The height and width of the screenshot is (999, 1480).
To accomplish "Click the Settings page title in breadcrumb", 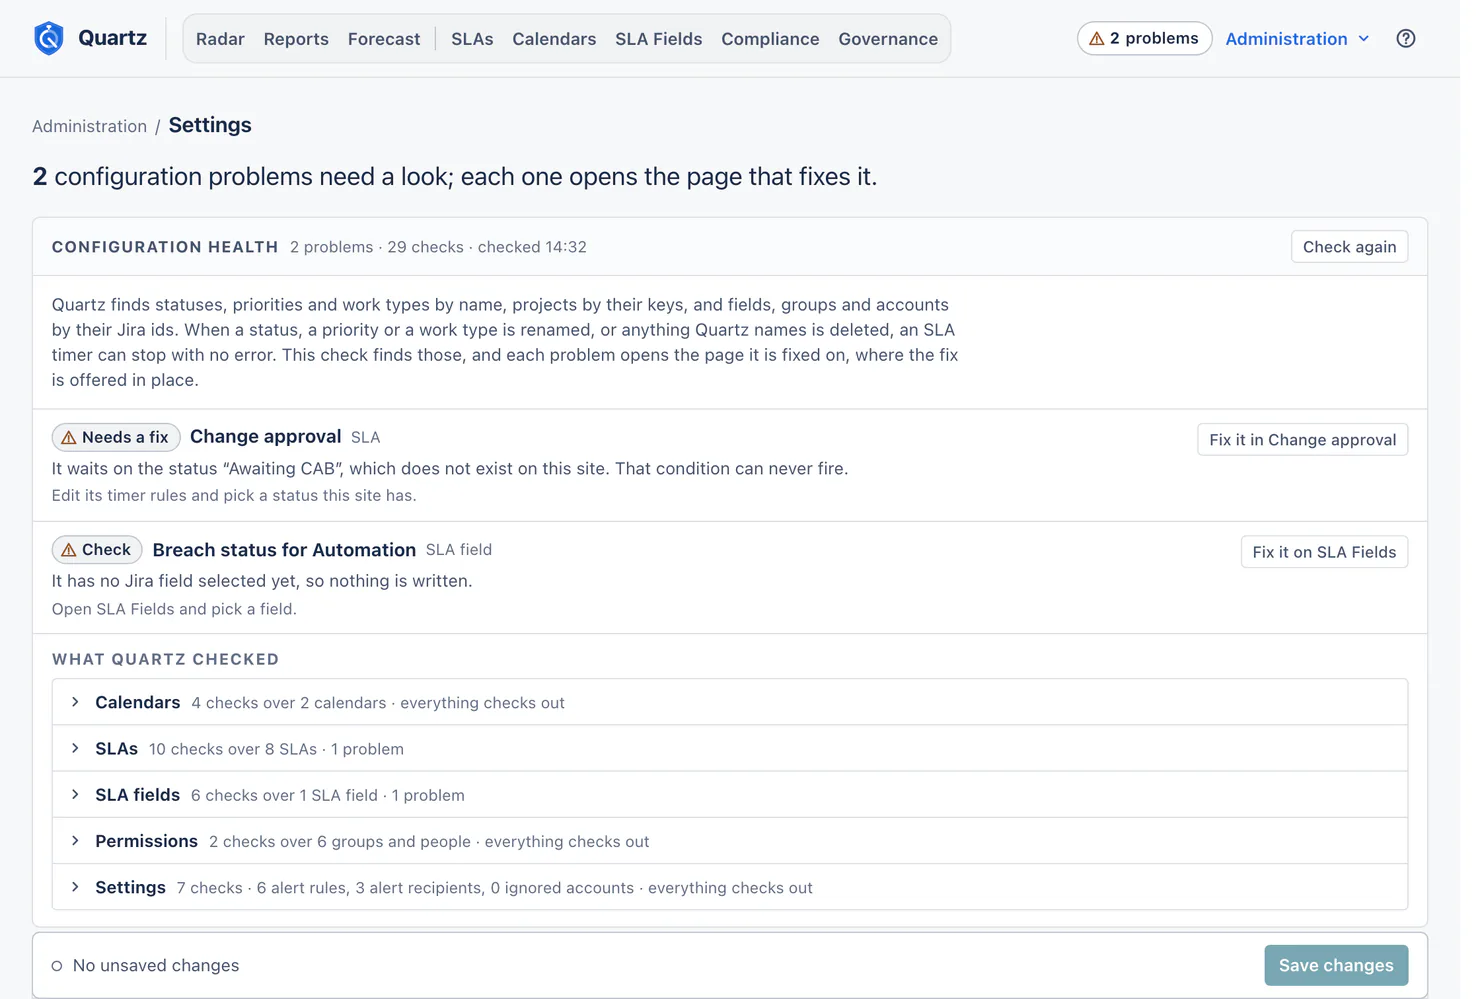I will (210, 125).
